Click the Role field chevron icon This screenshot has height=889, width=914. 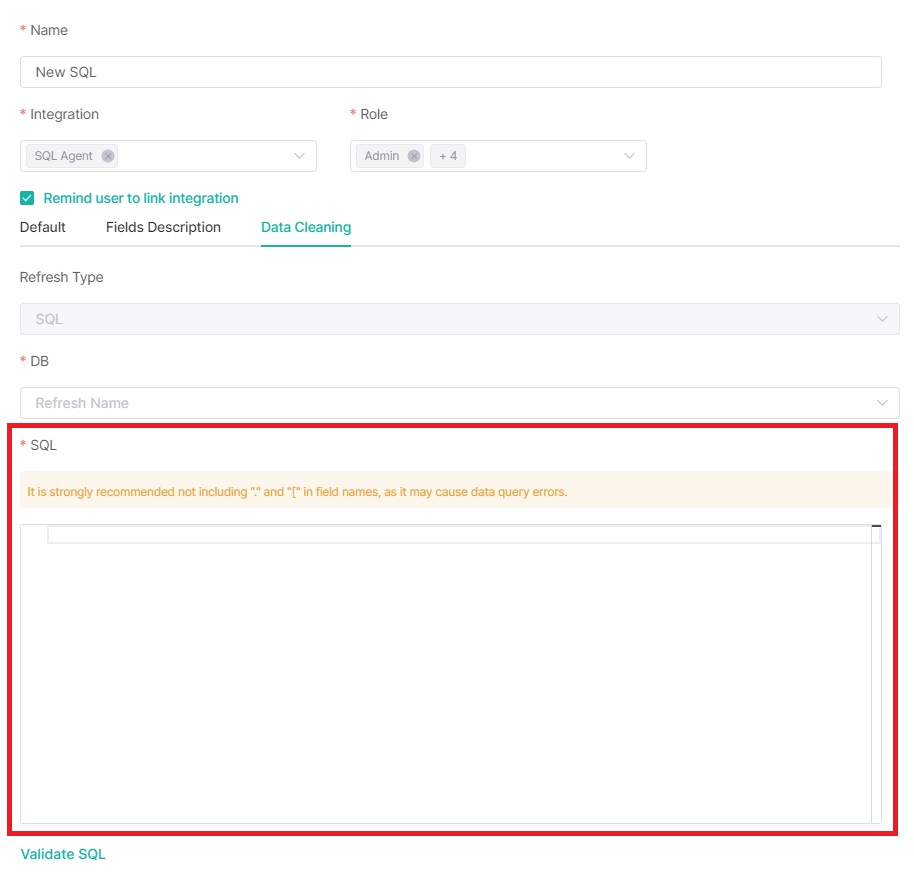click(629, 156)
